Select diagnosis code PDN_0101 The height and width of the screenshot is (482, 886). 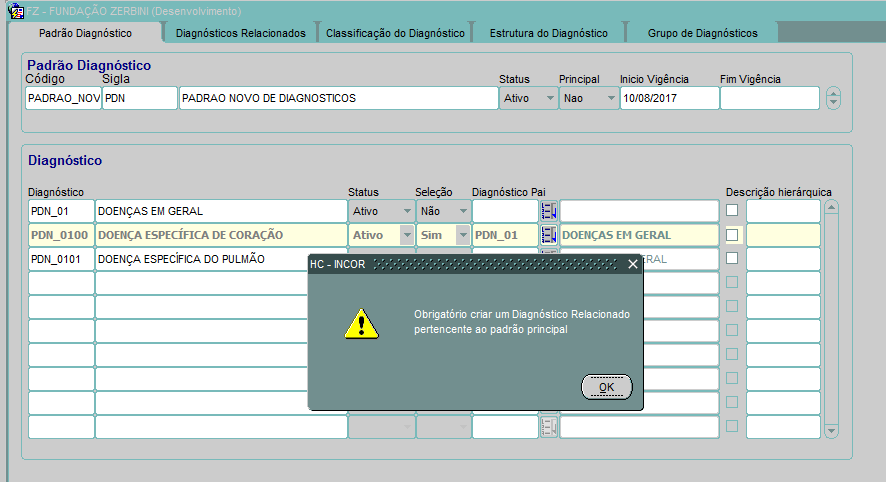coord(61,259)
